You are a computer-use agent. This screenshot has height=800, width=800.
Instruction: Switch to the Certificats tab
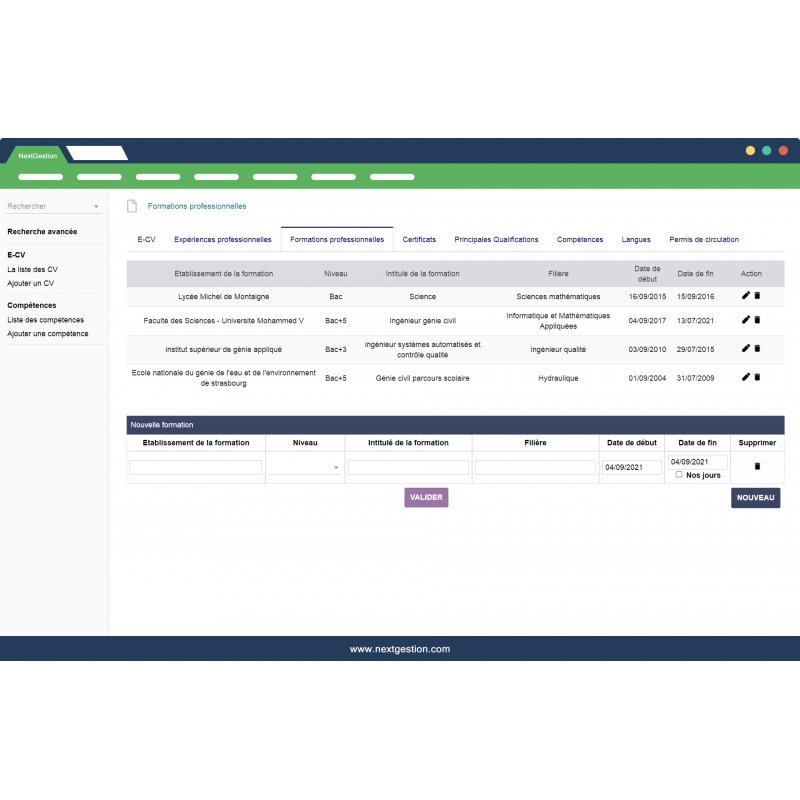tap(419, 240)
